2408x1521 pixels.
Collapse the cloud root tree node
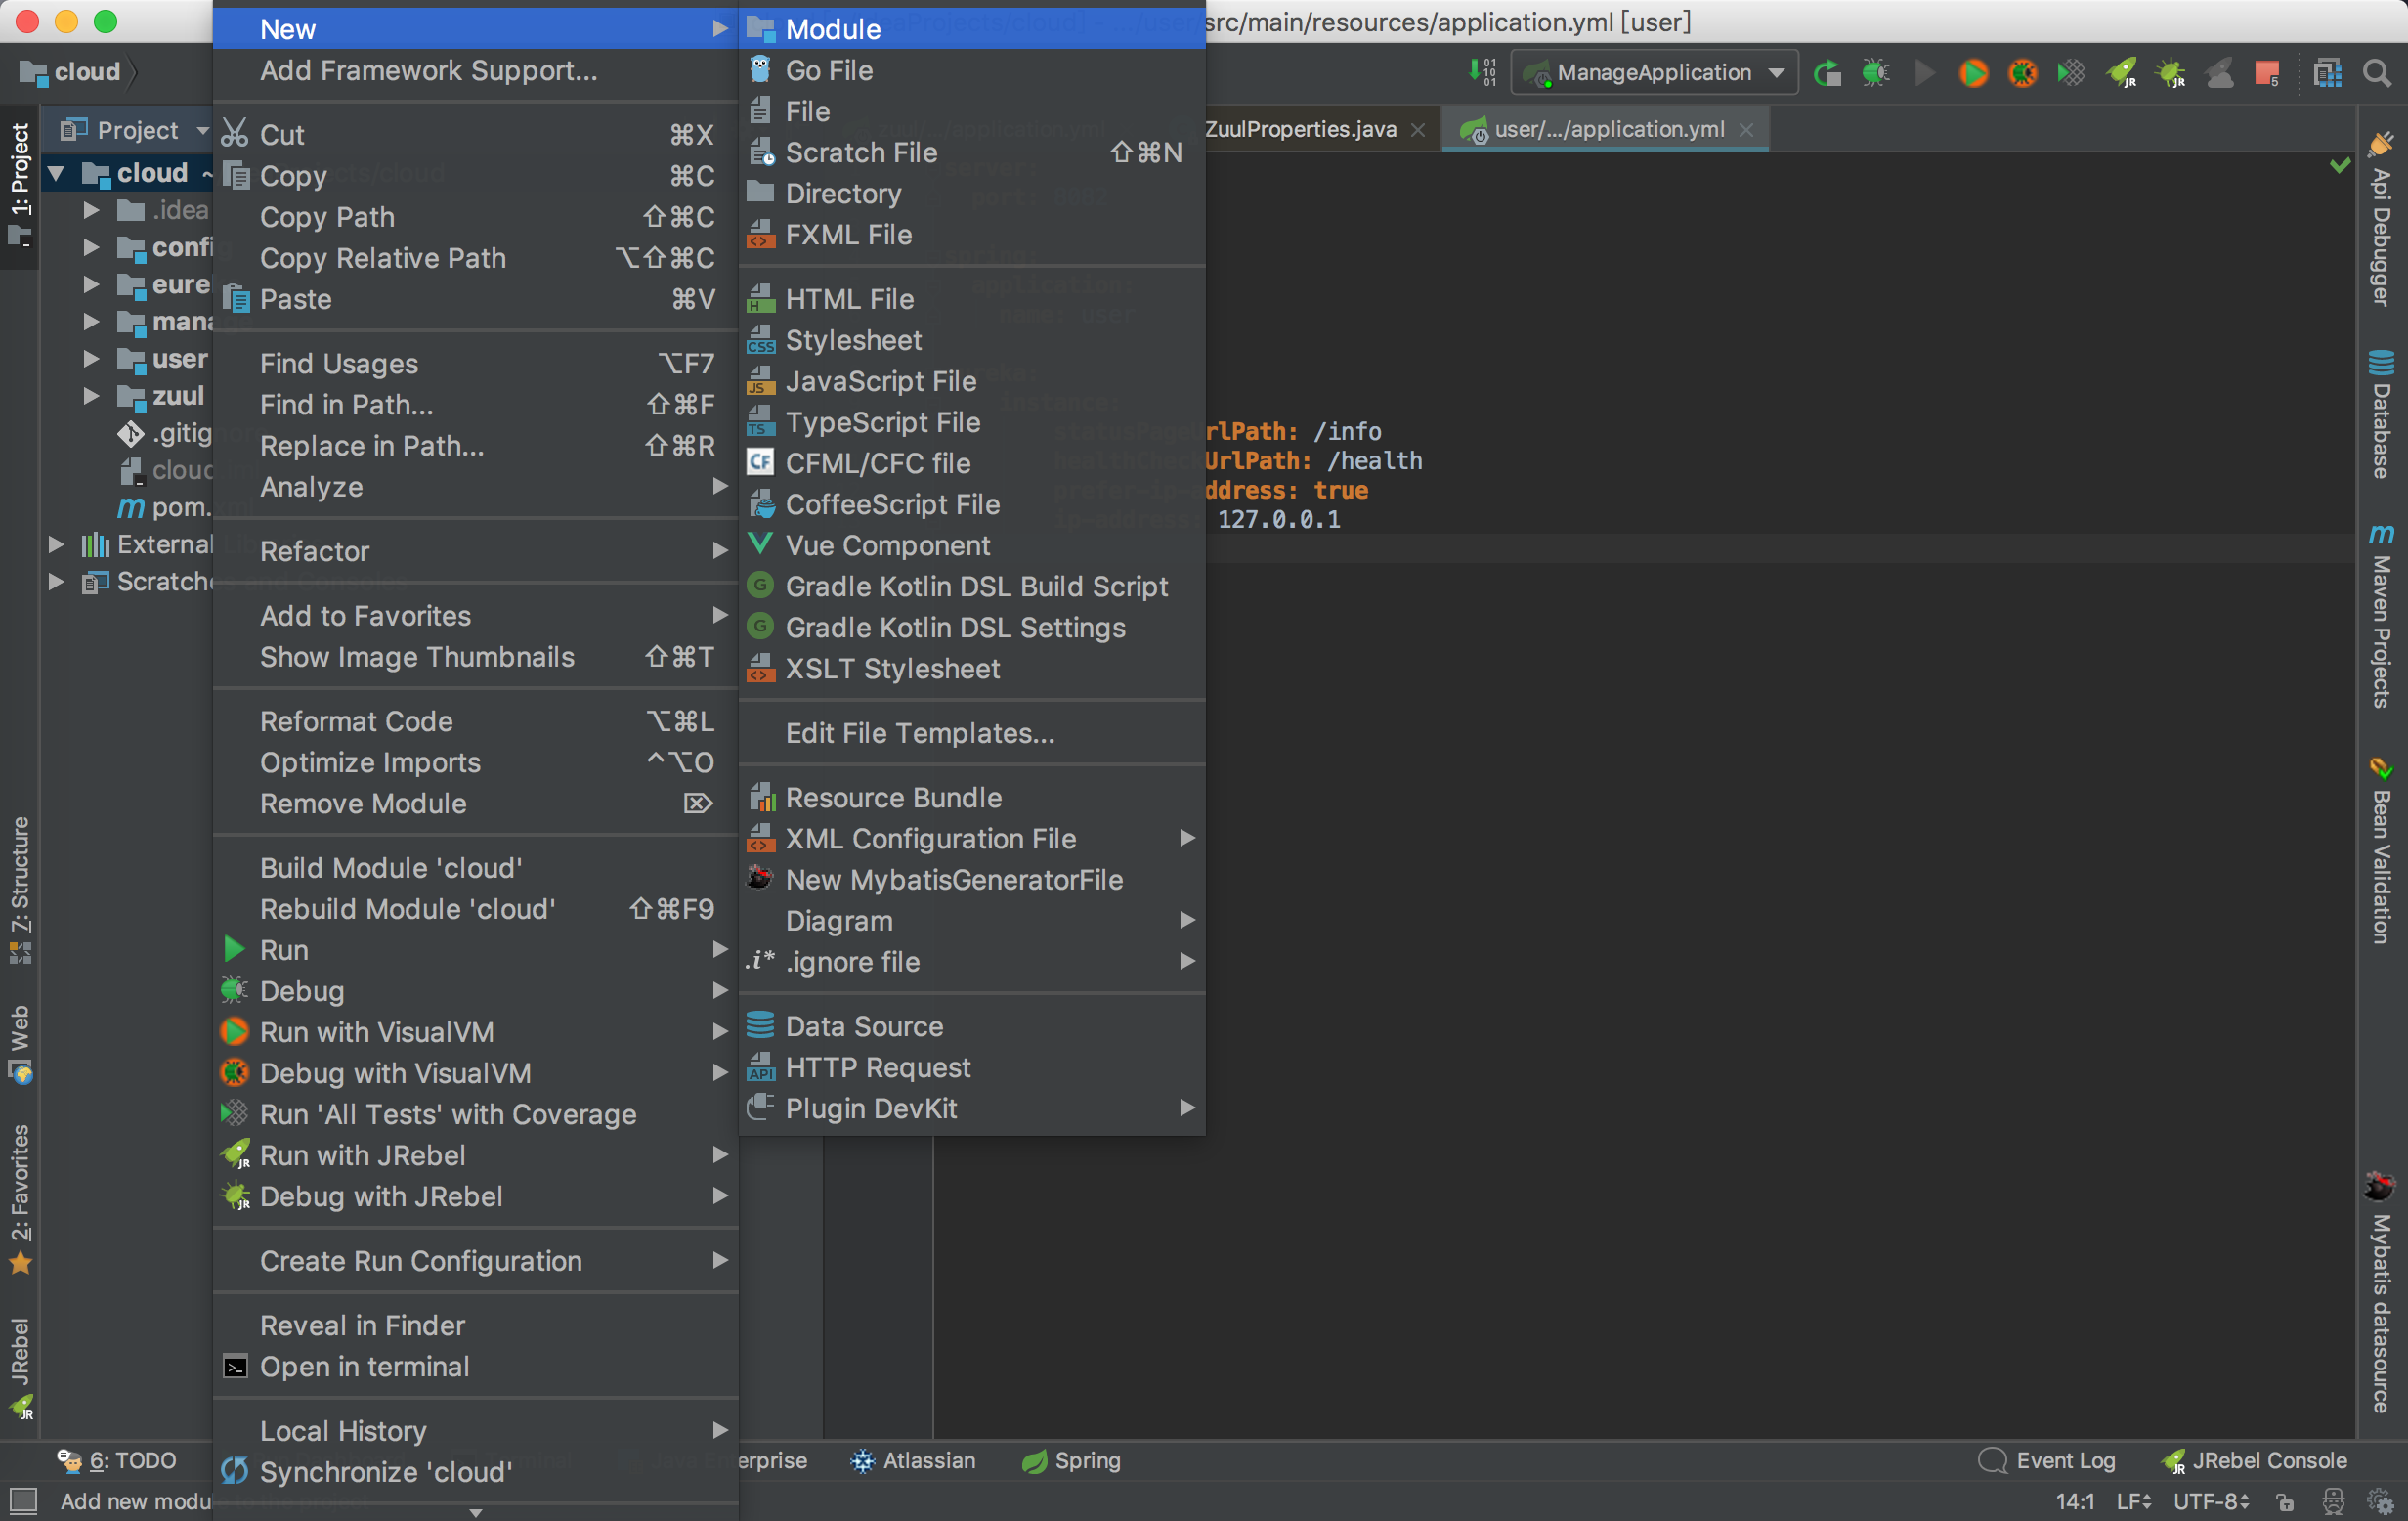tap(57, 173)
